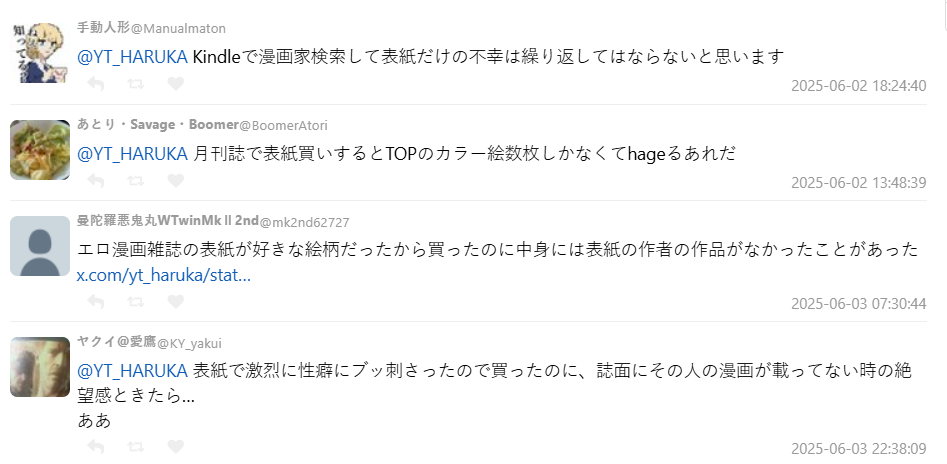Screen dimensions: 947x464
Task: Like the Kindle tweet by 手動人形
Action: point(176,84)
